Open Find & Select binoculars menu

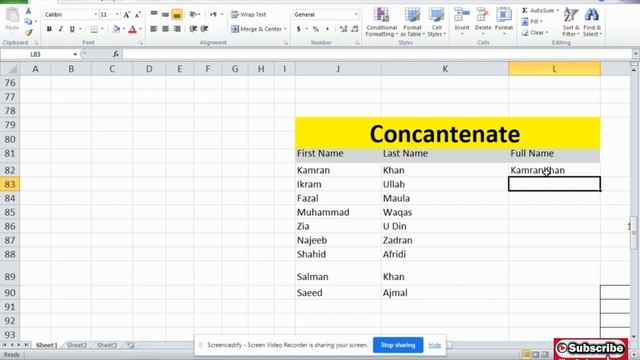(x=592, y=22)
